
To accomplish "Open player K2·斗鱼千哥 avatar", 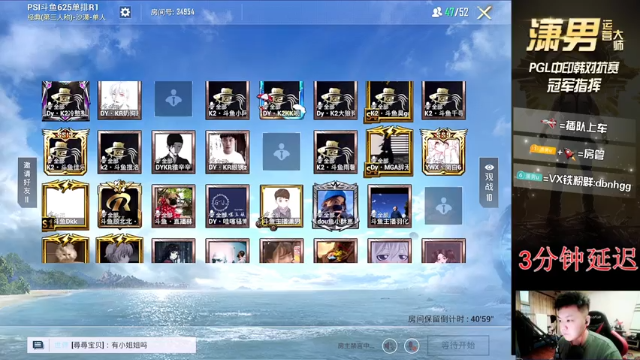I will 443,100.
